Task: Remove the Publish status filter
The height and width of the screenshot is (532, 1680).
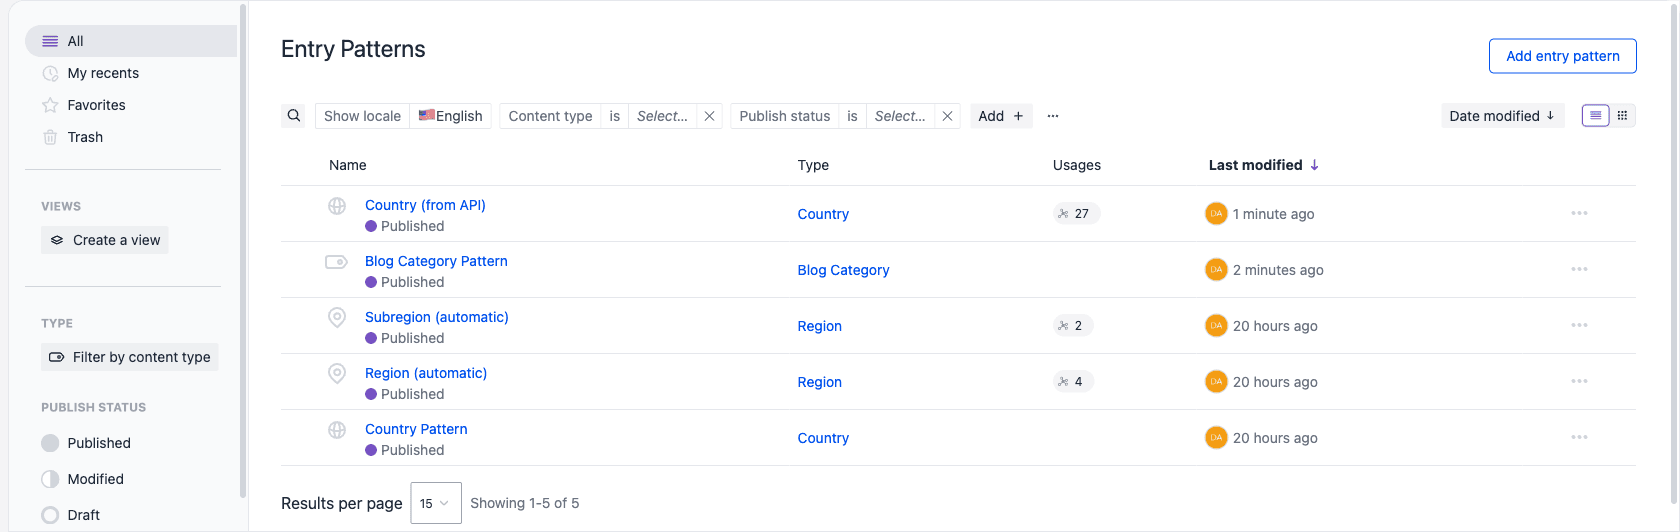Action: (x=948, y=116)
